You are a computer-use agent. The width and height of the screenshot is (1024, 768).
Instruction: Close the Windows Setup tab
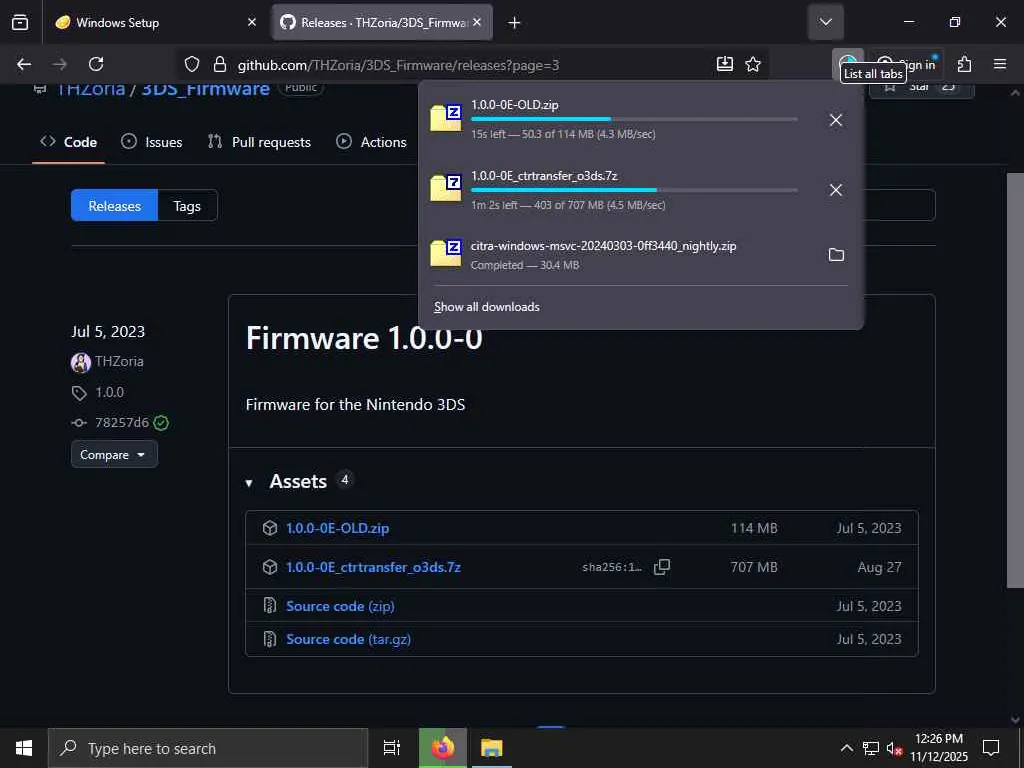252,22
